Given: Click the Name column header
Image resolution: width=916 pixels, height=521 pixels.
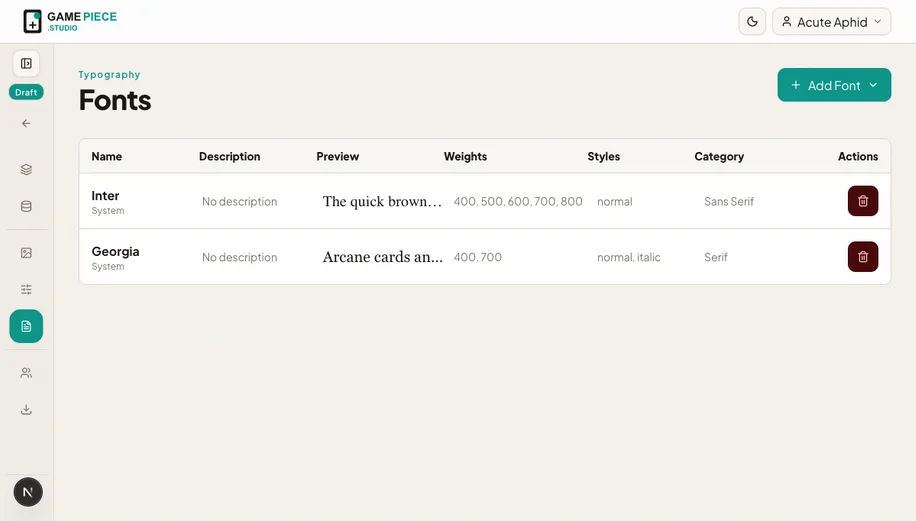Looking at the screenshot, I should click(106, 156).
